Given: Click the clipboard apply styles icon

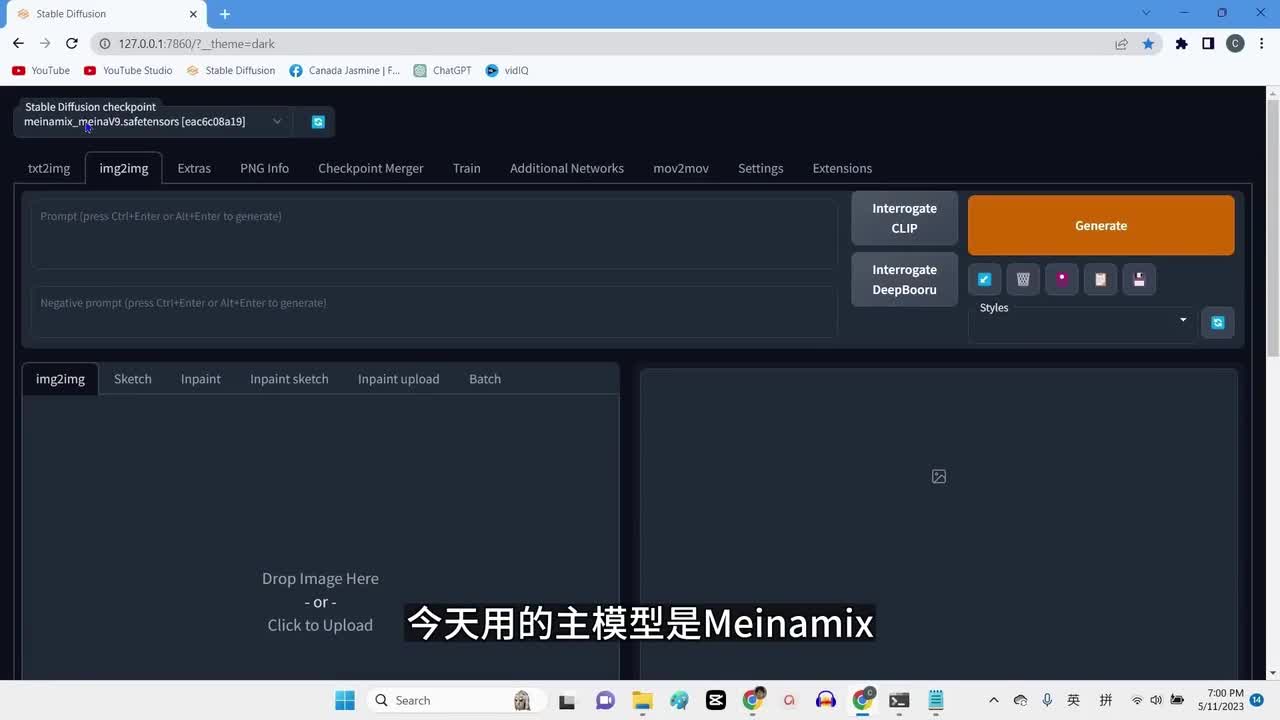Looking at the screenshot, I should click(1100, 280).
